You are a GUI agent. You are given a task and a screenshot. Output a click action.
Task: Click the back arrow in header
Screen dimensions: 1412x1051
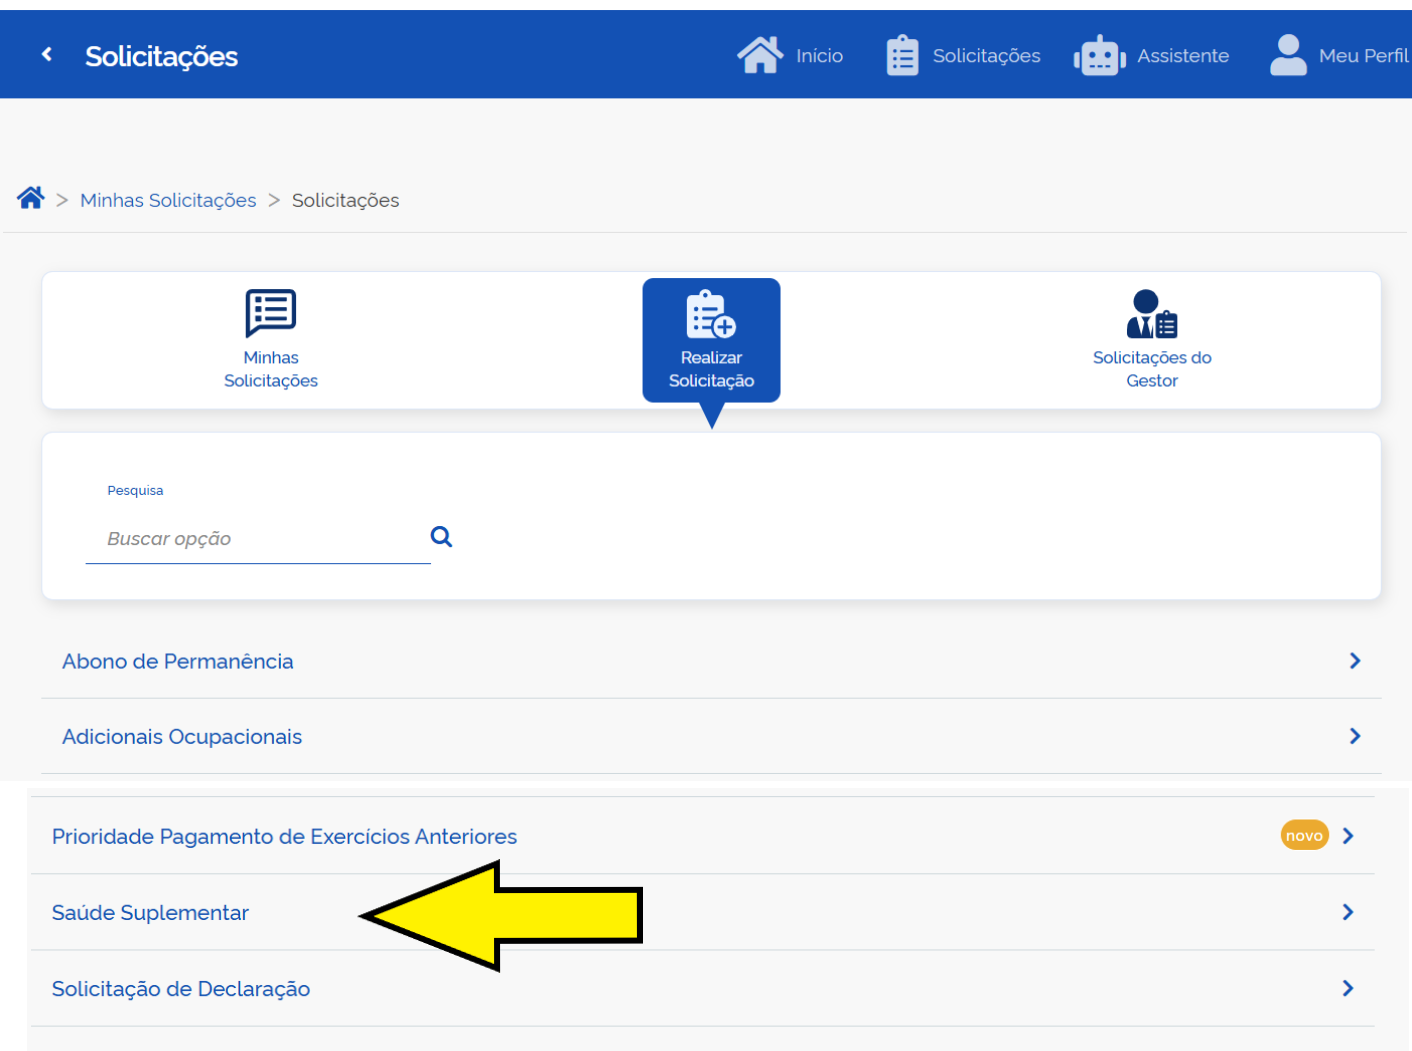(x=46, y=55)
